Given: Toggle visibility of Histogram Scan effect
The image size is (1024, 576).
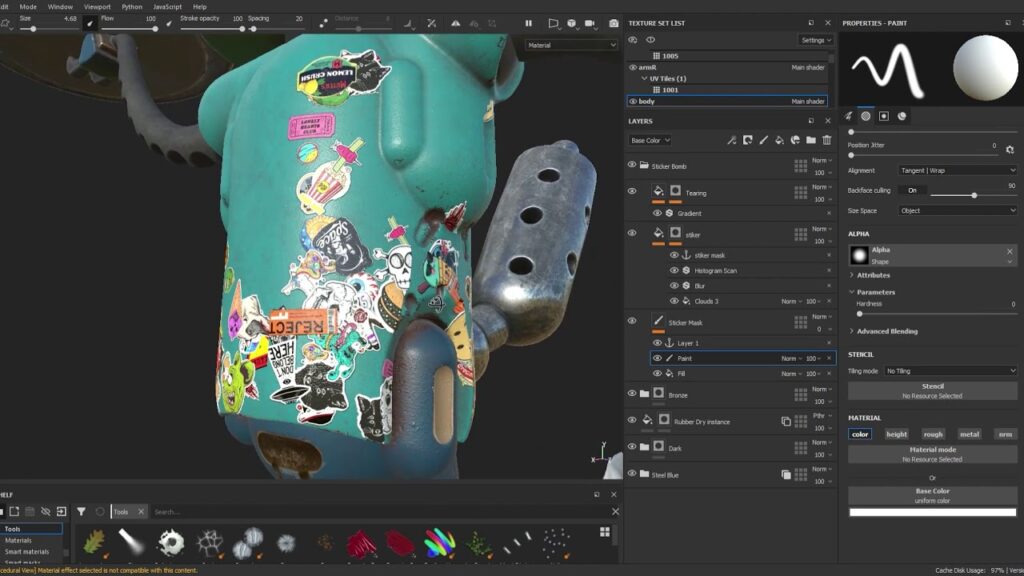Looking at the screenshot, I should coord(674,270).
